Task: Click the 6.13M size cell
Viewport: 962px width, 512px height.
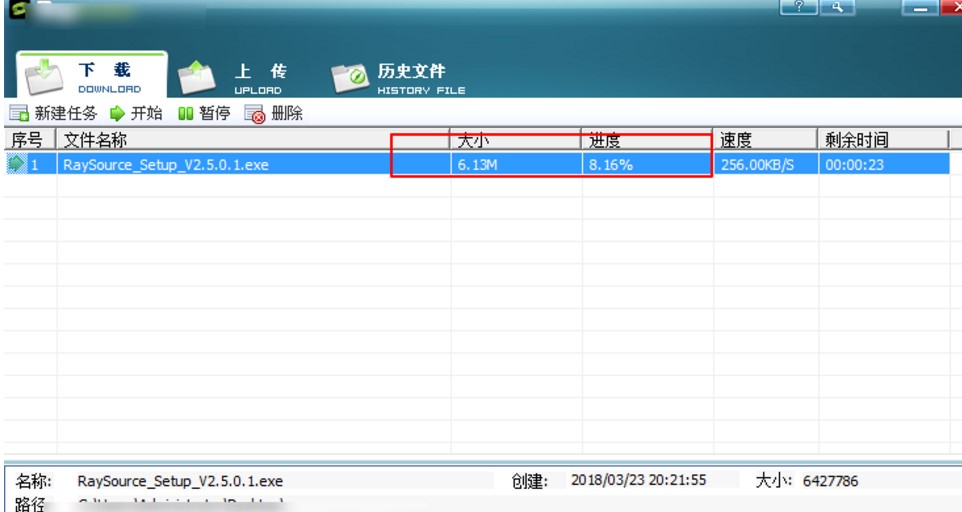Action: pyautogui.click(x=516, y=164)
